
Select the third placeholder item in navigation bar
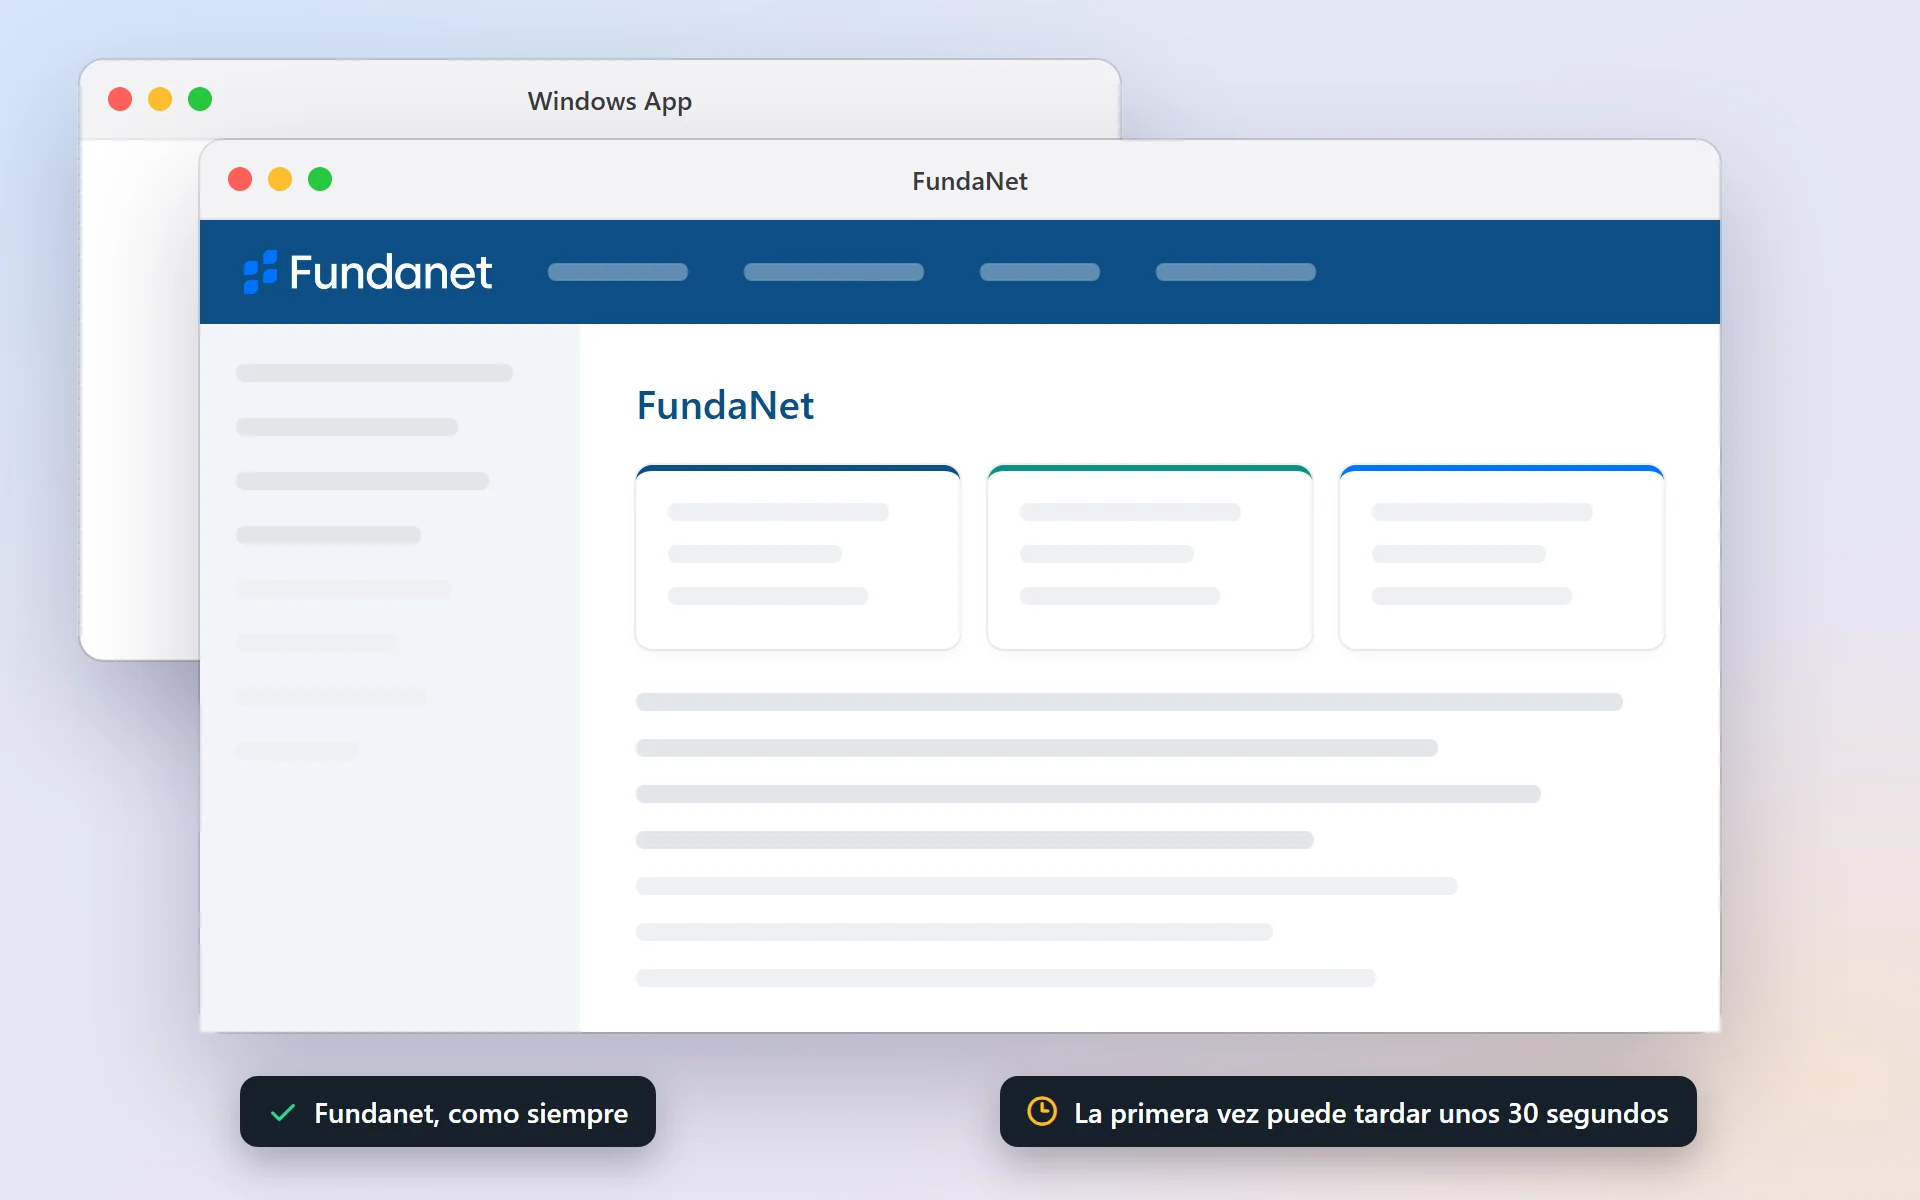(1040, 272)
